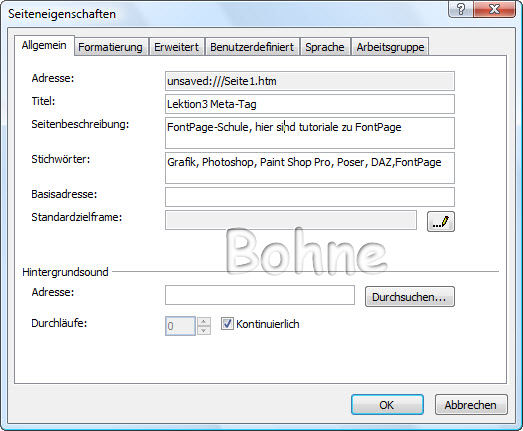Confirm with the OK button

coord(387,405)
